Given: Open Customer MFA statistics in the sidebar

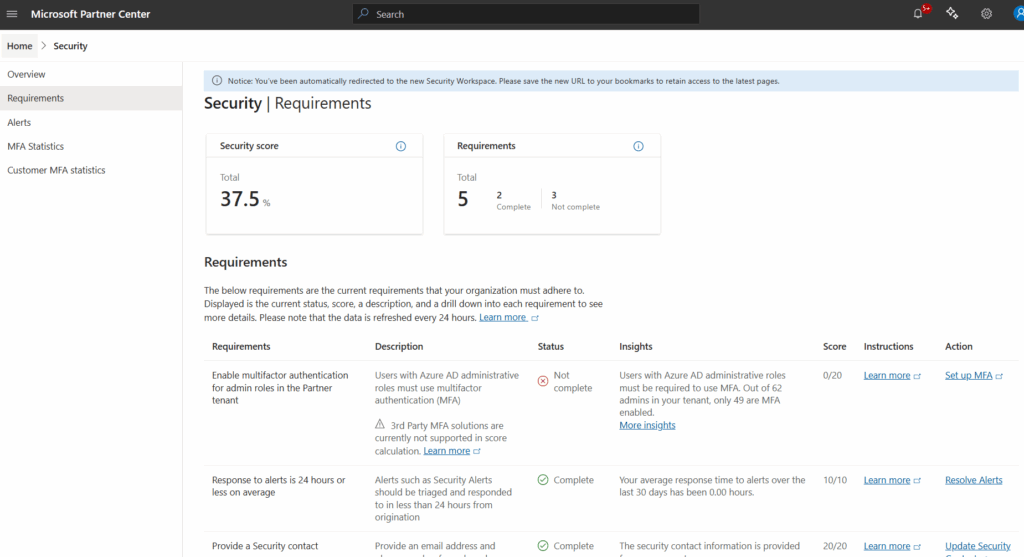Looking at the screenshot, I should coord(91,170).
